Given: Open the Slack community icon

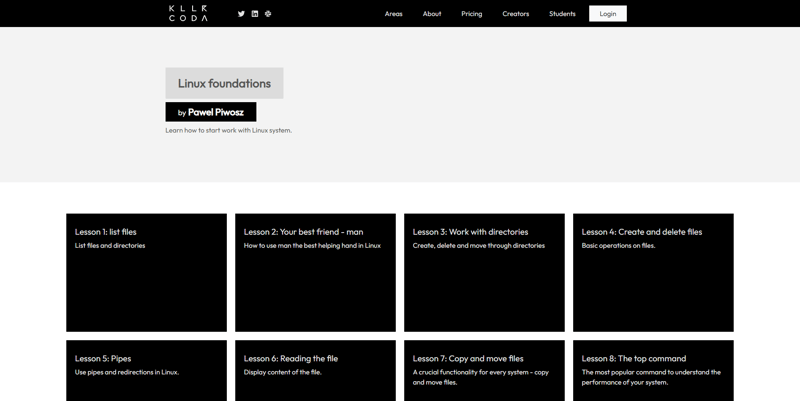Looking at the screenshot, I should click(268, 14).
